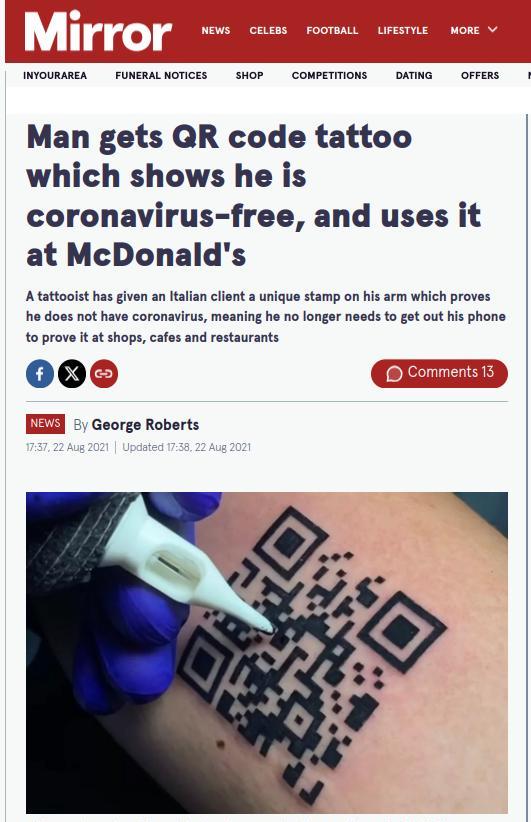Open the FOOTBALL menu item
The width and height of the screenshot is (531, 822).
[x=332, y=30]
